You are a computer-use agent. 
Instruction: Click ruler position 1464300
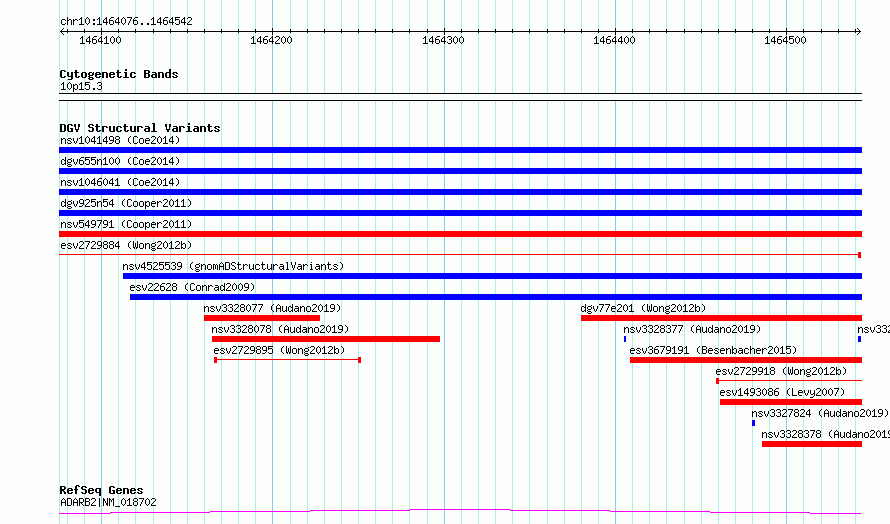pos(443,40)
